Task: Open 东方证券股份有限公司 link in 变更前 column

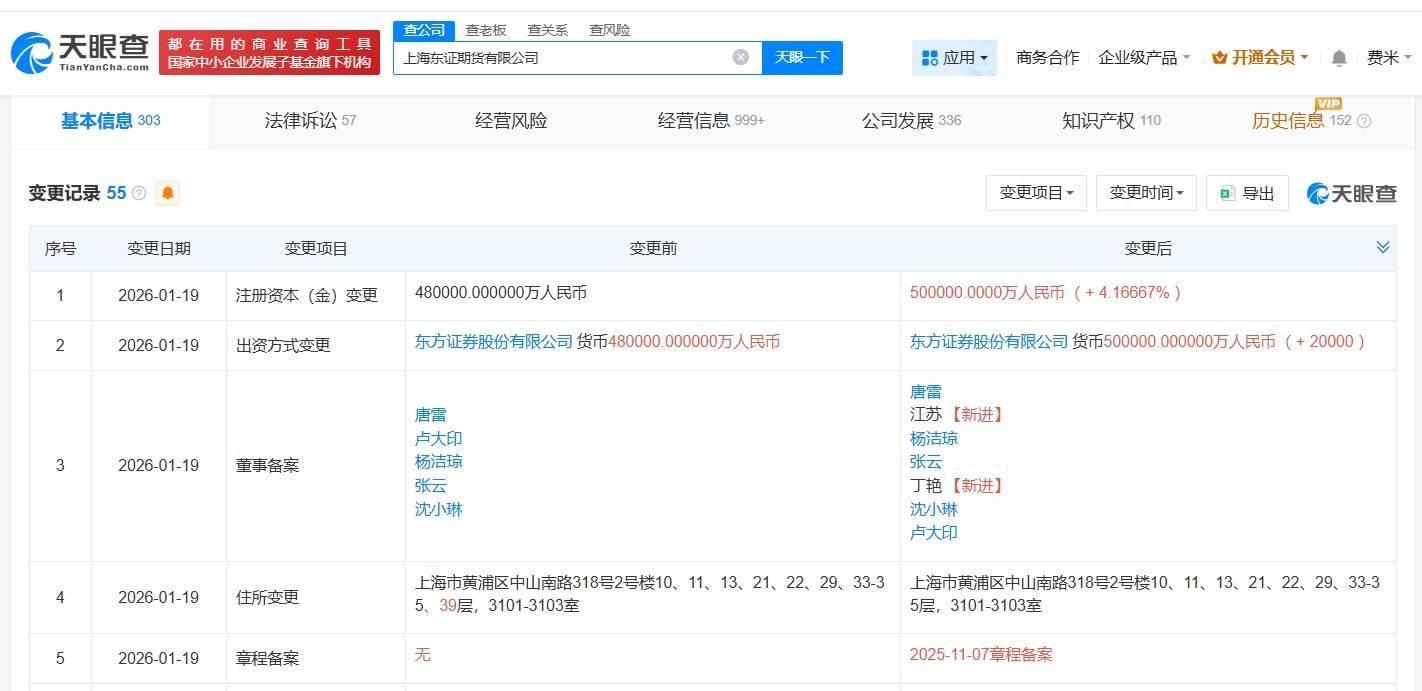Action: (494, 342)
